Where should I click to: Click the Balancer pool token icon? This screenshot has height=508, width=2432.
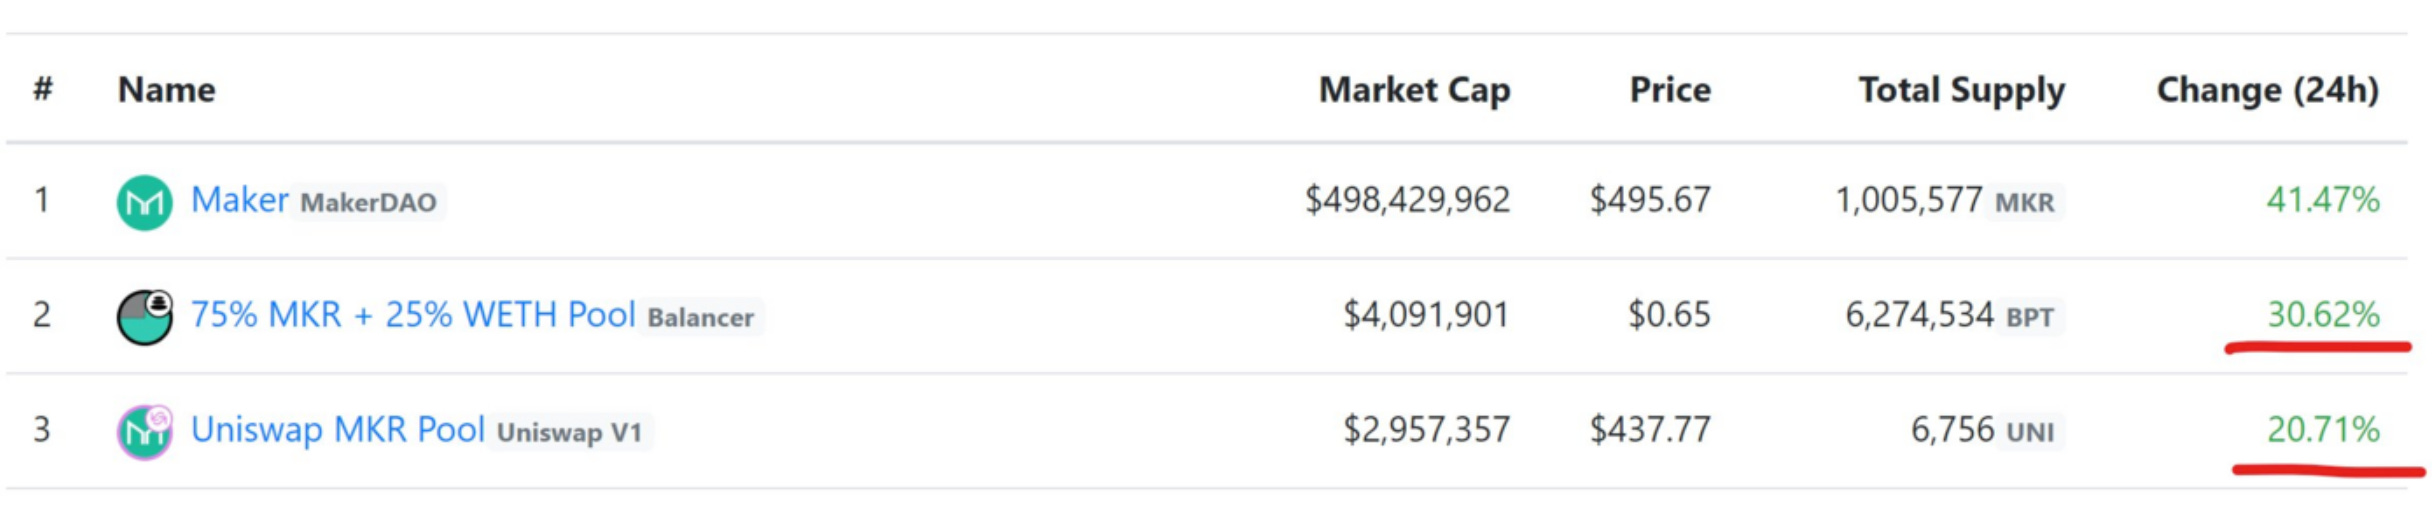[145, 317]
